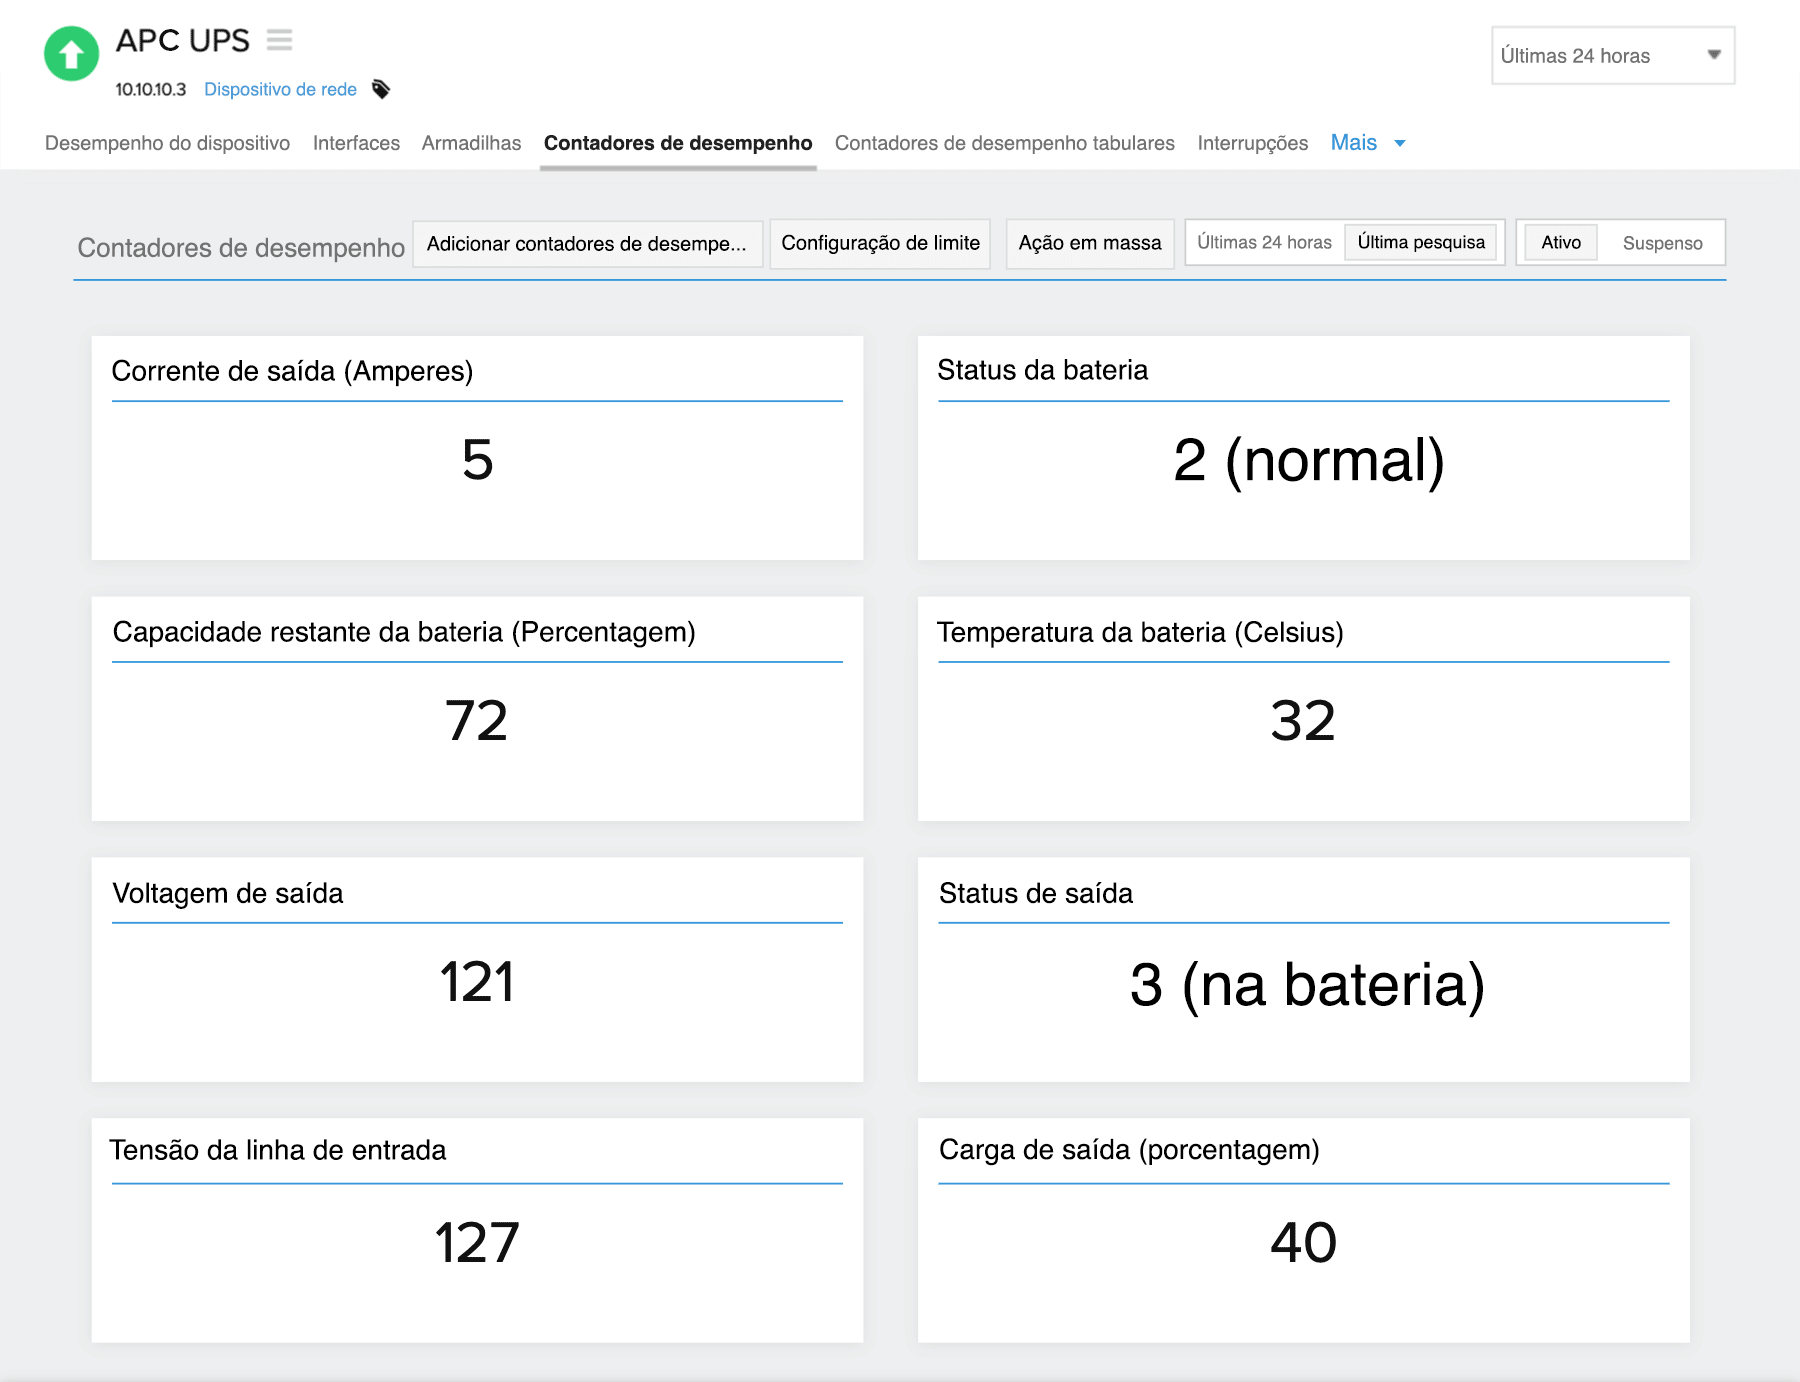This screenshot has width=1800, height=1382.
Task: Click the Temperatura da bateria (Celsius) title
Action: coord(1140,632)
